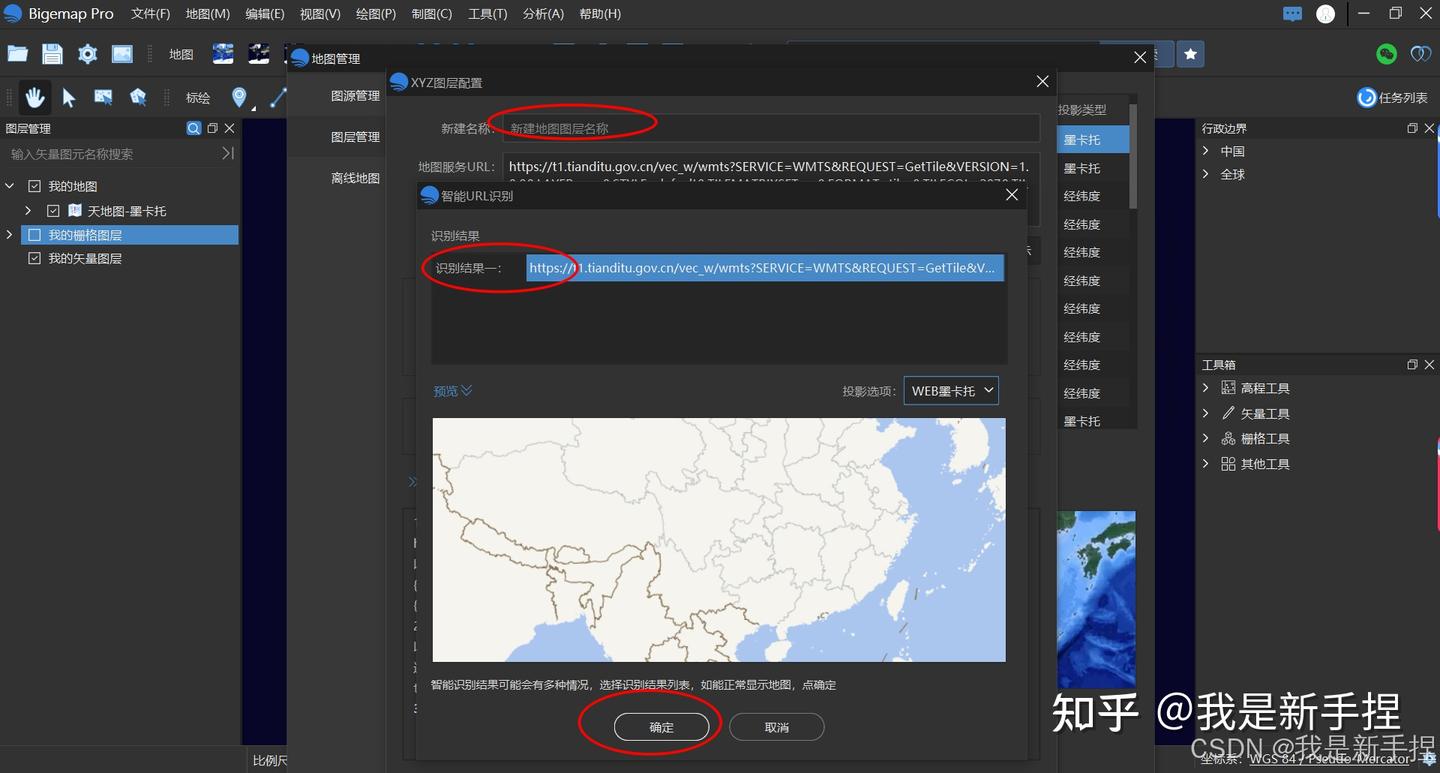The image size is (1440, 773).
Task: Enable the 我的栅格图层 checkbox
Action: click(x=35, y=234)
